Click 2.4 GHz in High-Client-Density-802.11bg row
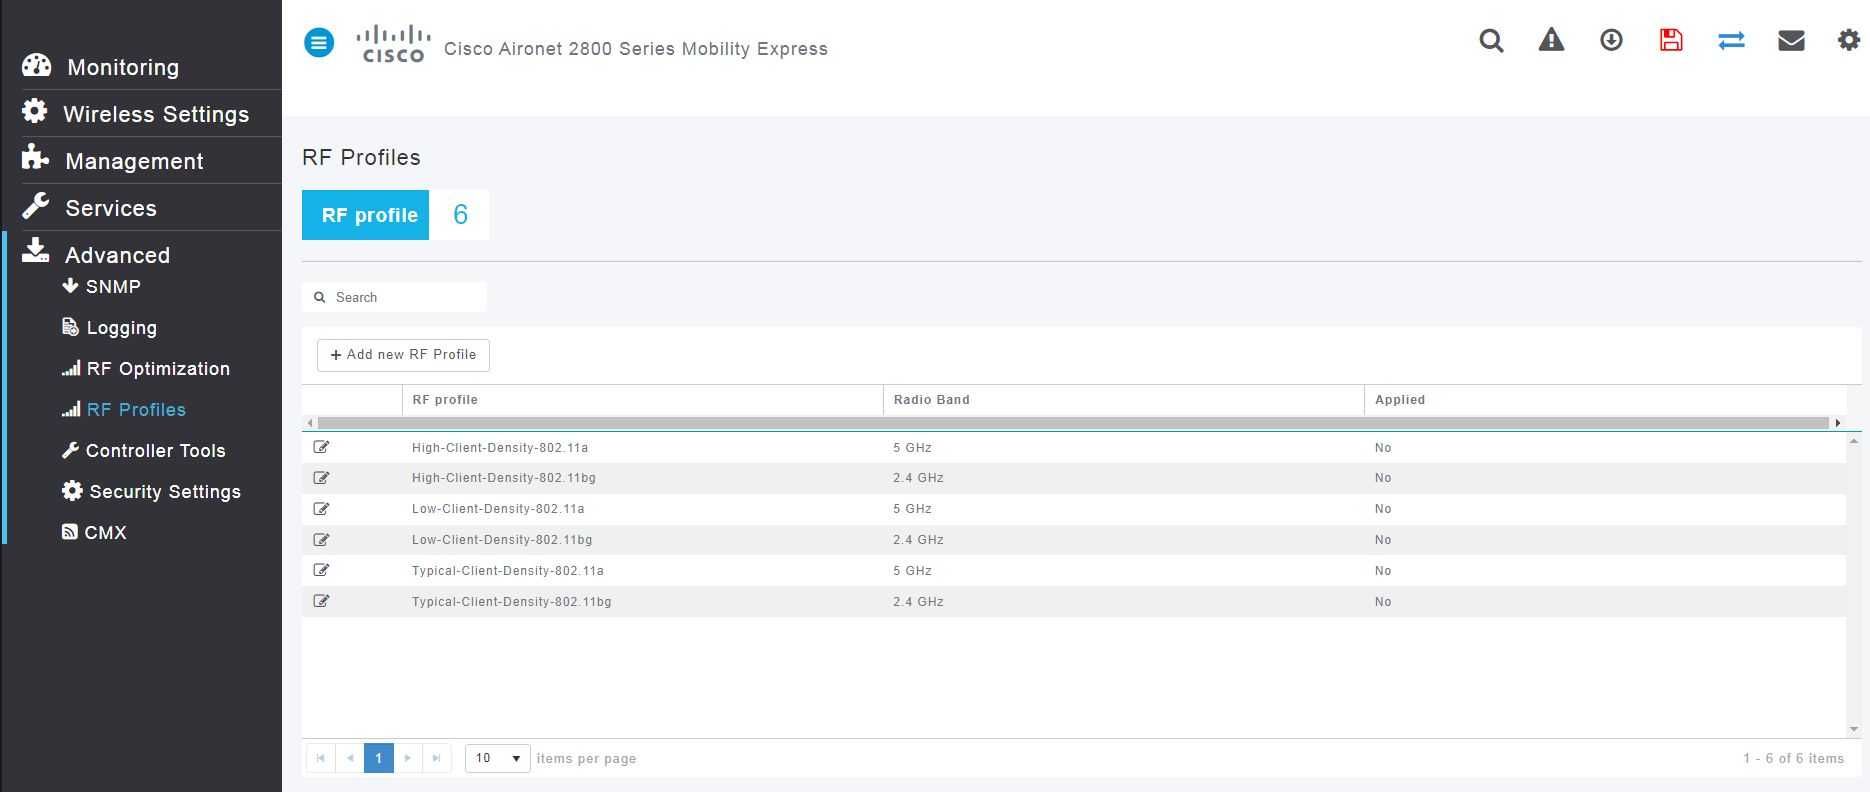This screenshot has width=1870, height=792. tap(918, 478)
